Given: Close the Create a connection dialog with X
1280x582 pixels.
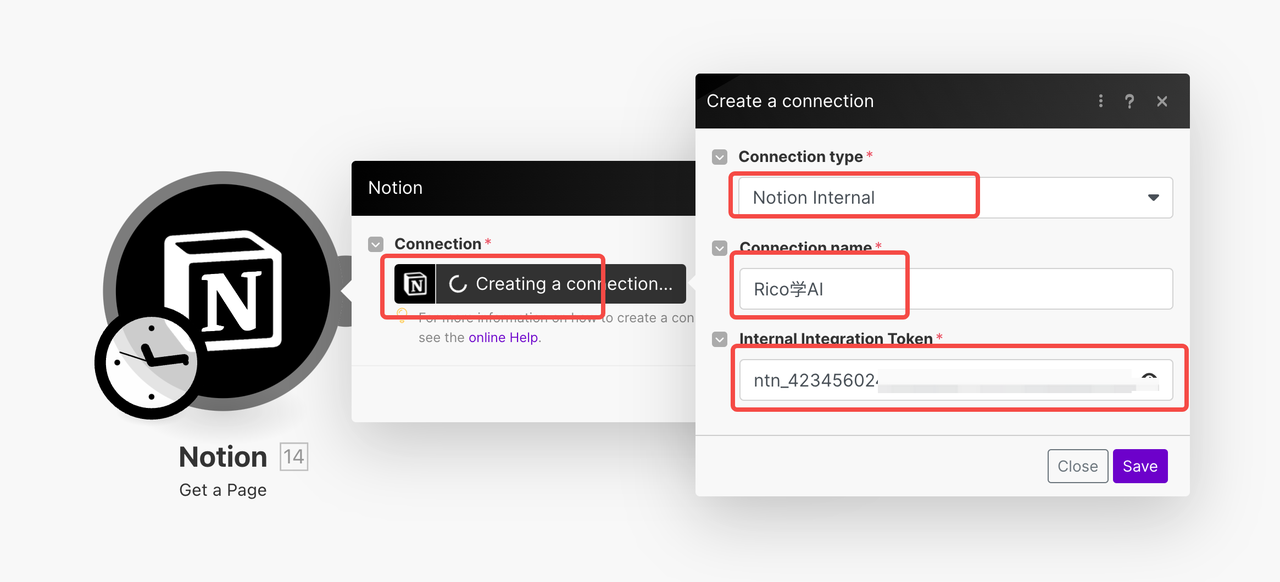Looking at the screenshot, I should (x=1161, y=101).
